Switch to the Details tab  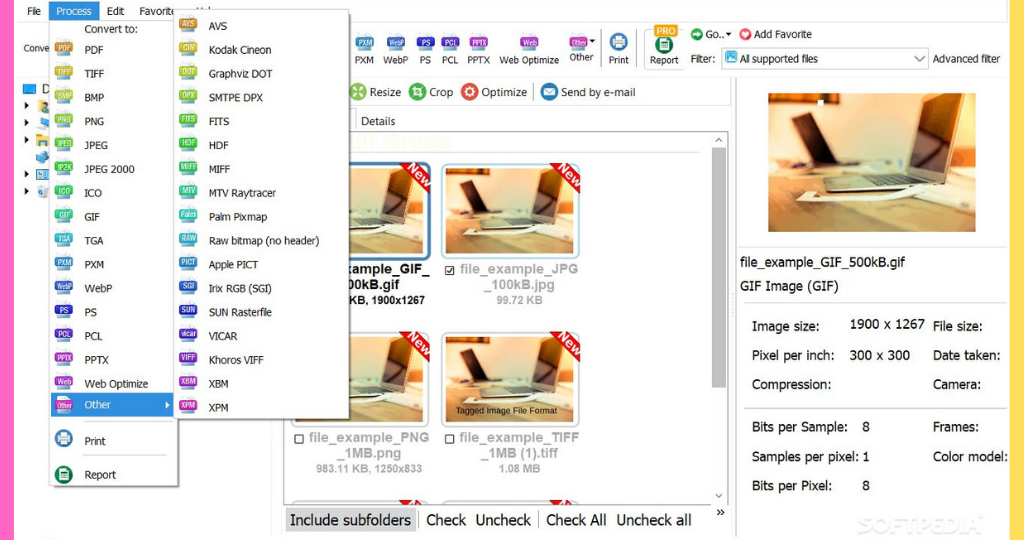[378, 121]
